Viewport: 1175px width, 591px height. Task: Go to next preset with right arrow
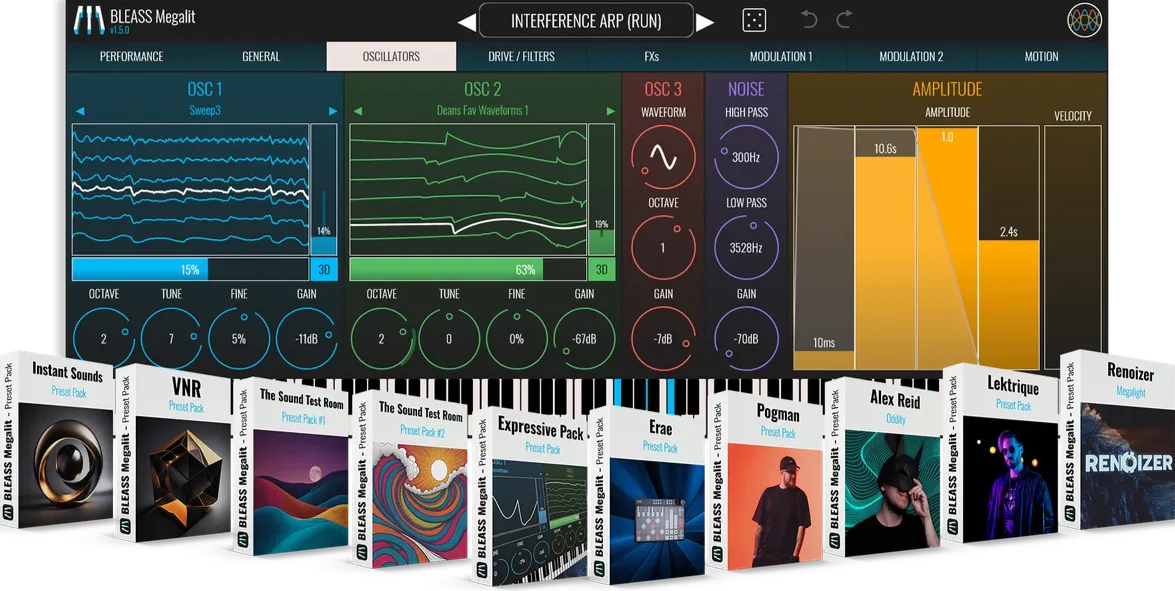704,22
